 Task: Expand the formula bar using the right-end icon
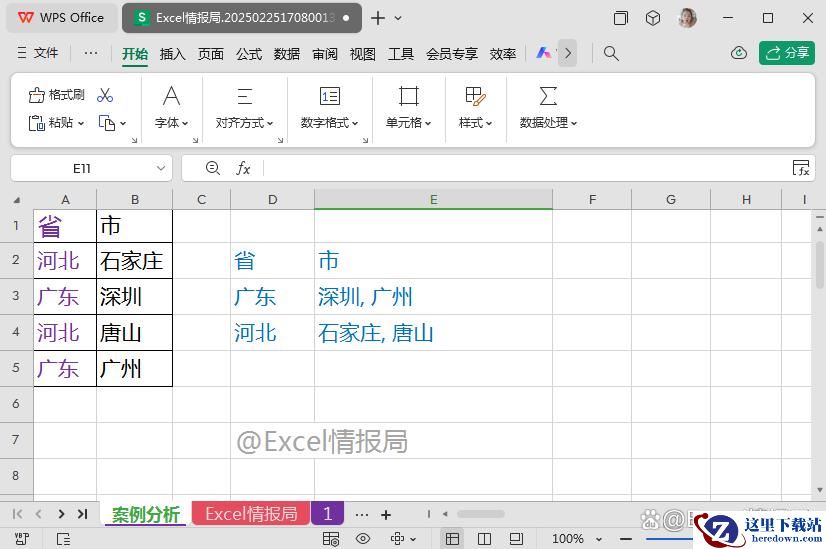(801, 168)
